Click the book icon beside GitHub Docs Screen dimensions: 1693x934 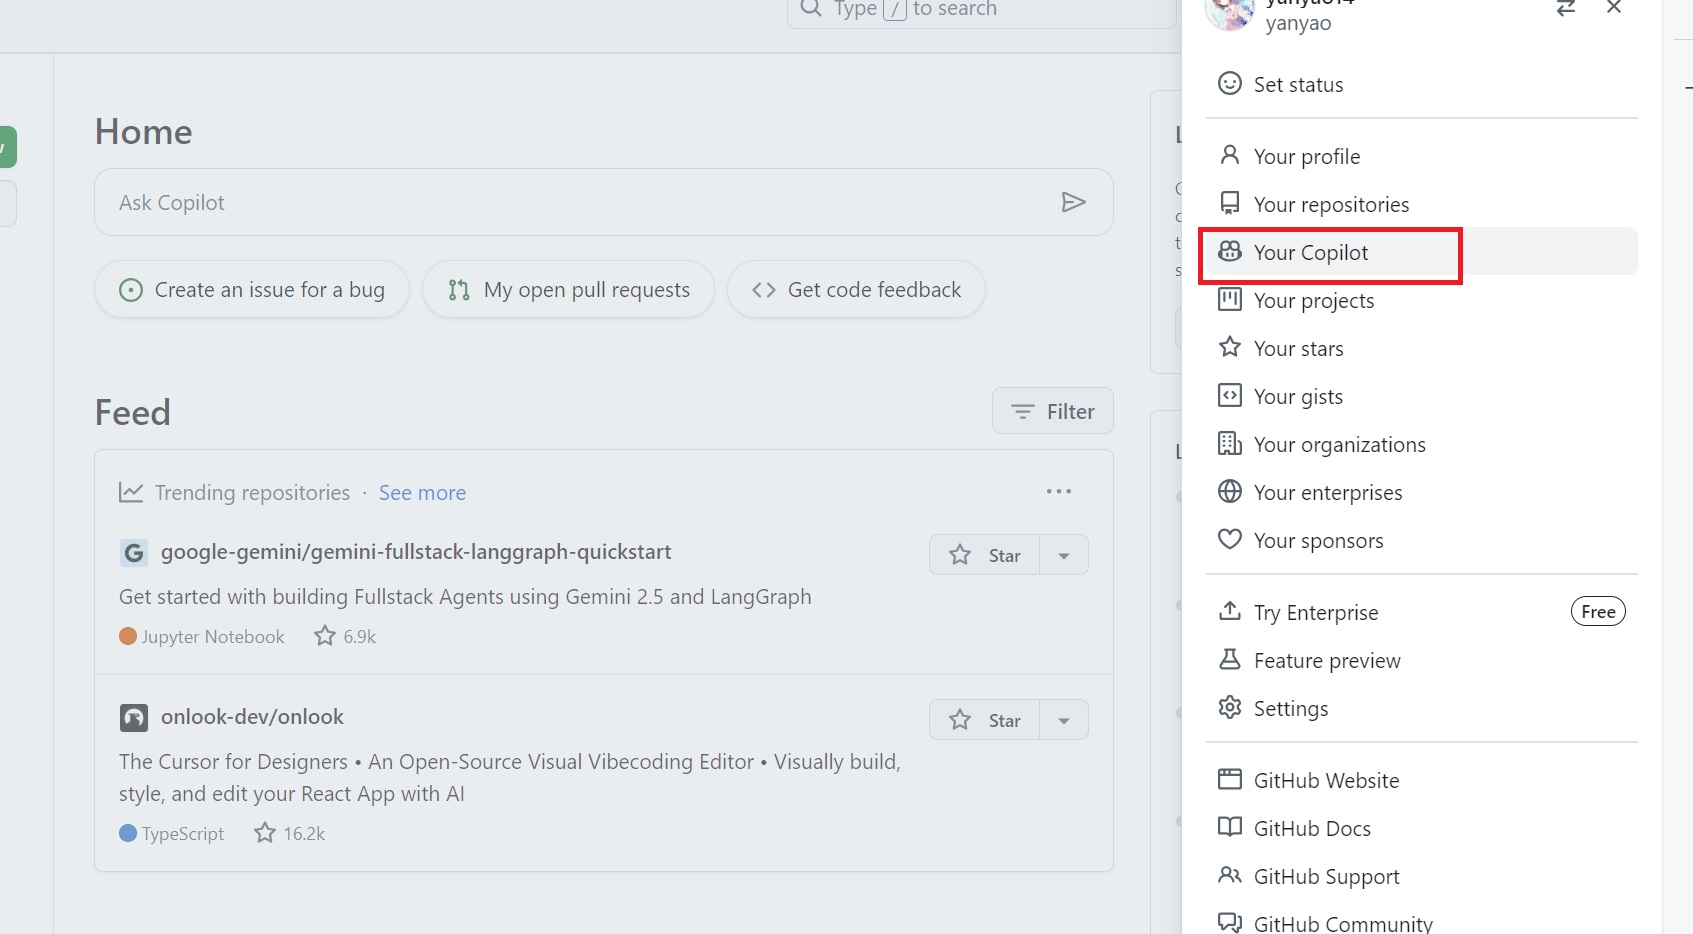coord(1230,827)
